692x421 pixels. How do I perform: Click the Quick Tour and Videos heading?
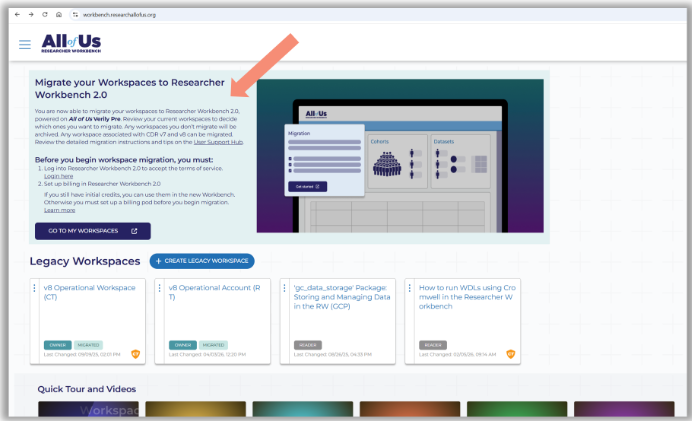pos(86,389)
